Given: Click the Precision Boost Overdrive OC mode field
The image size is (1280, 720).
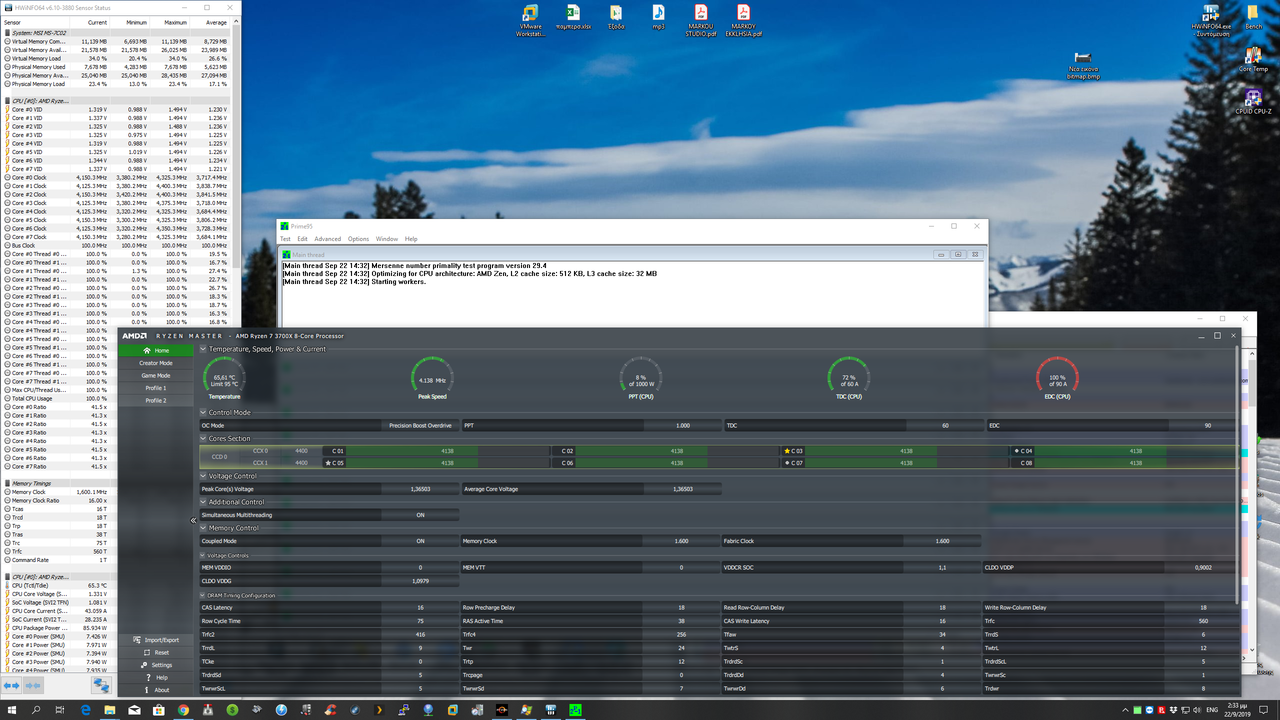Looking at the screenshot, I should click(420, 425).
